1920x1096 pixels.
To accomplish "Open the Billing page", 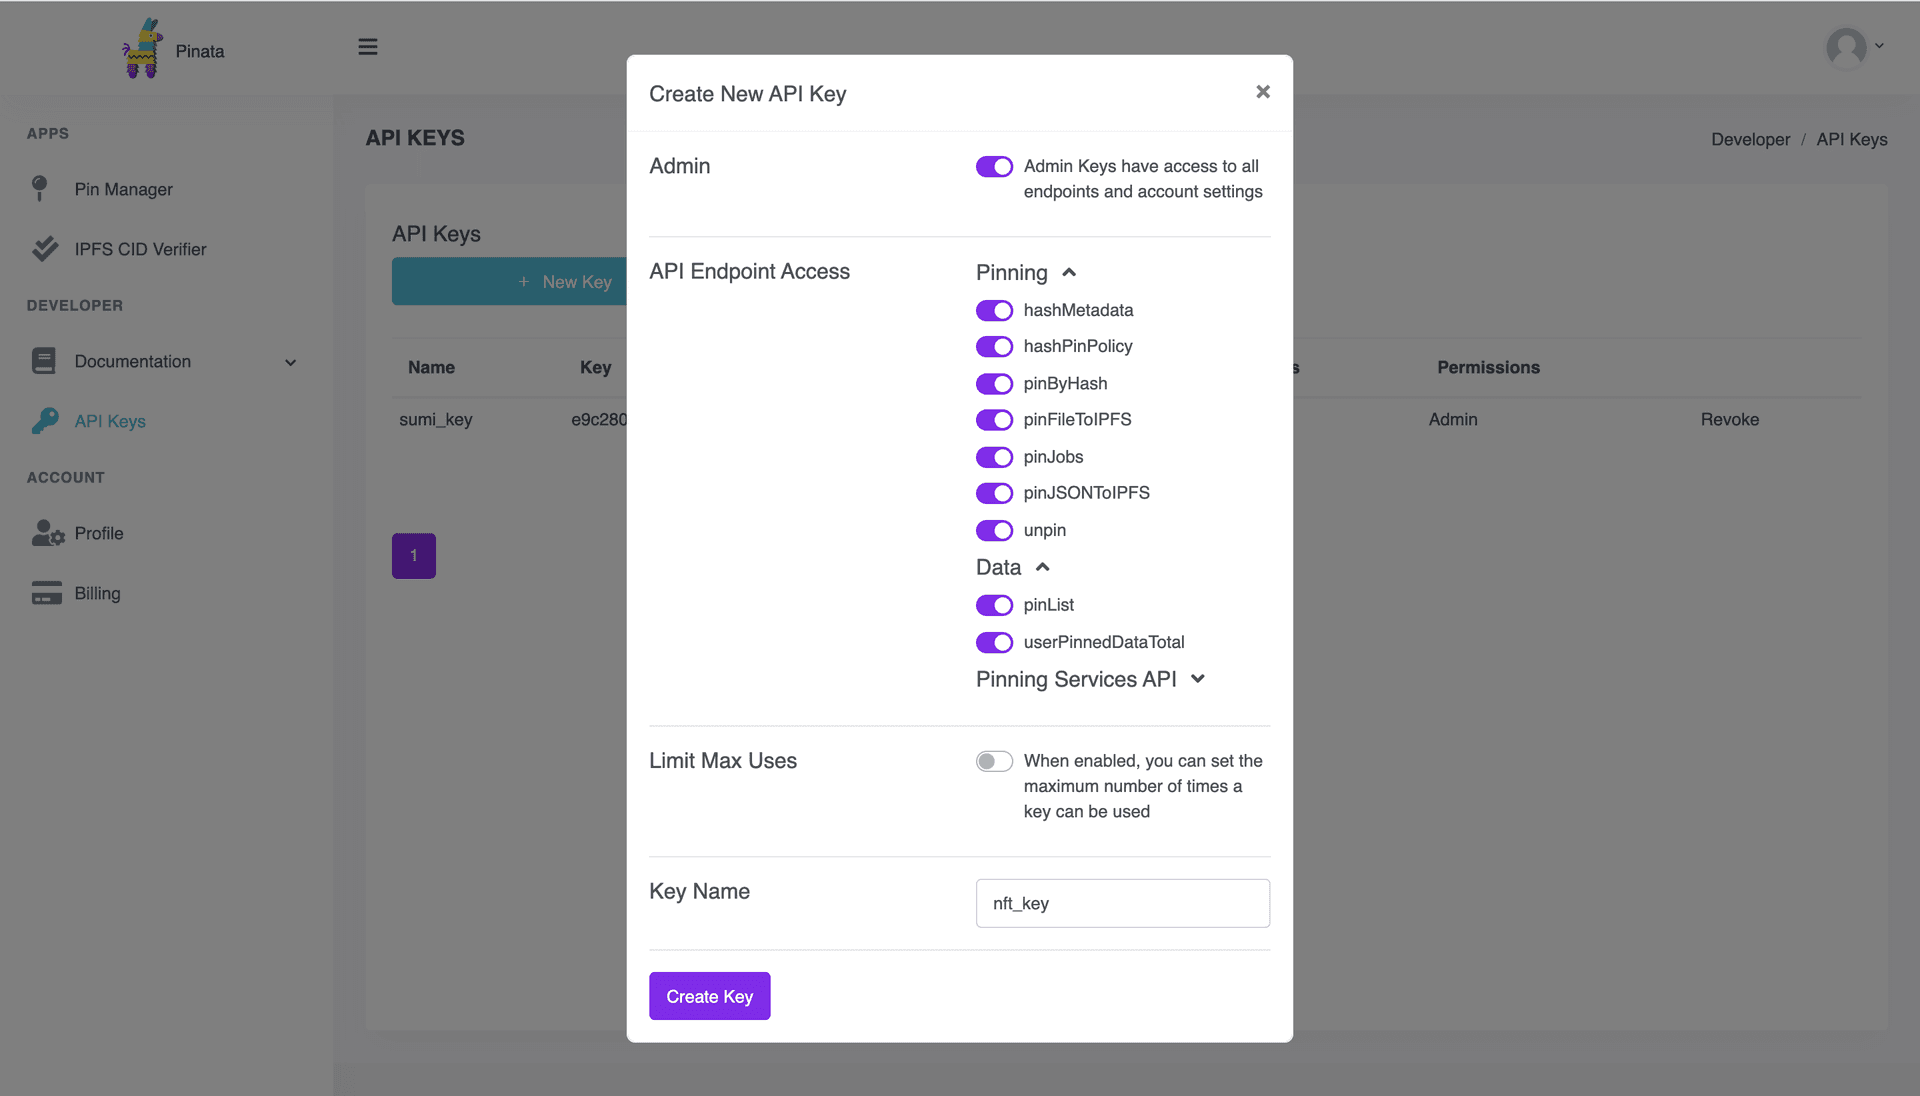I will (95, 593).
